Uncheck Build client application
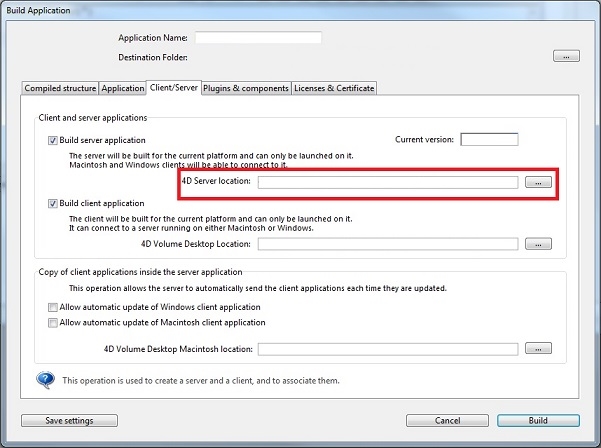Image resolution: width=601 pixels, height=448 pixels. coord(53,203)
